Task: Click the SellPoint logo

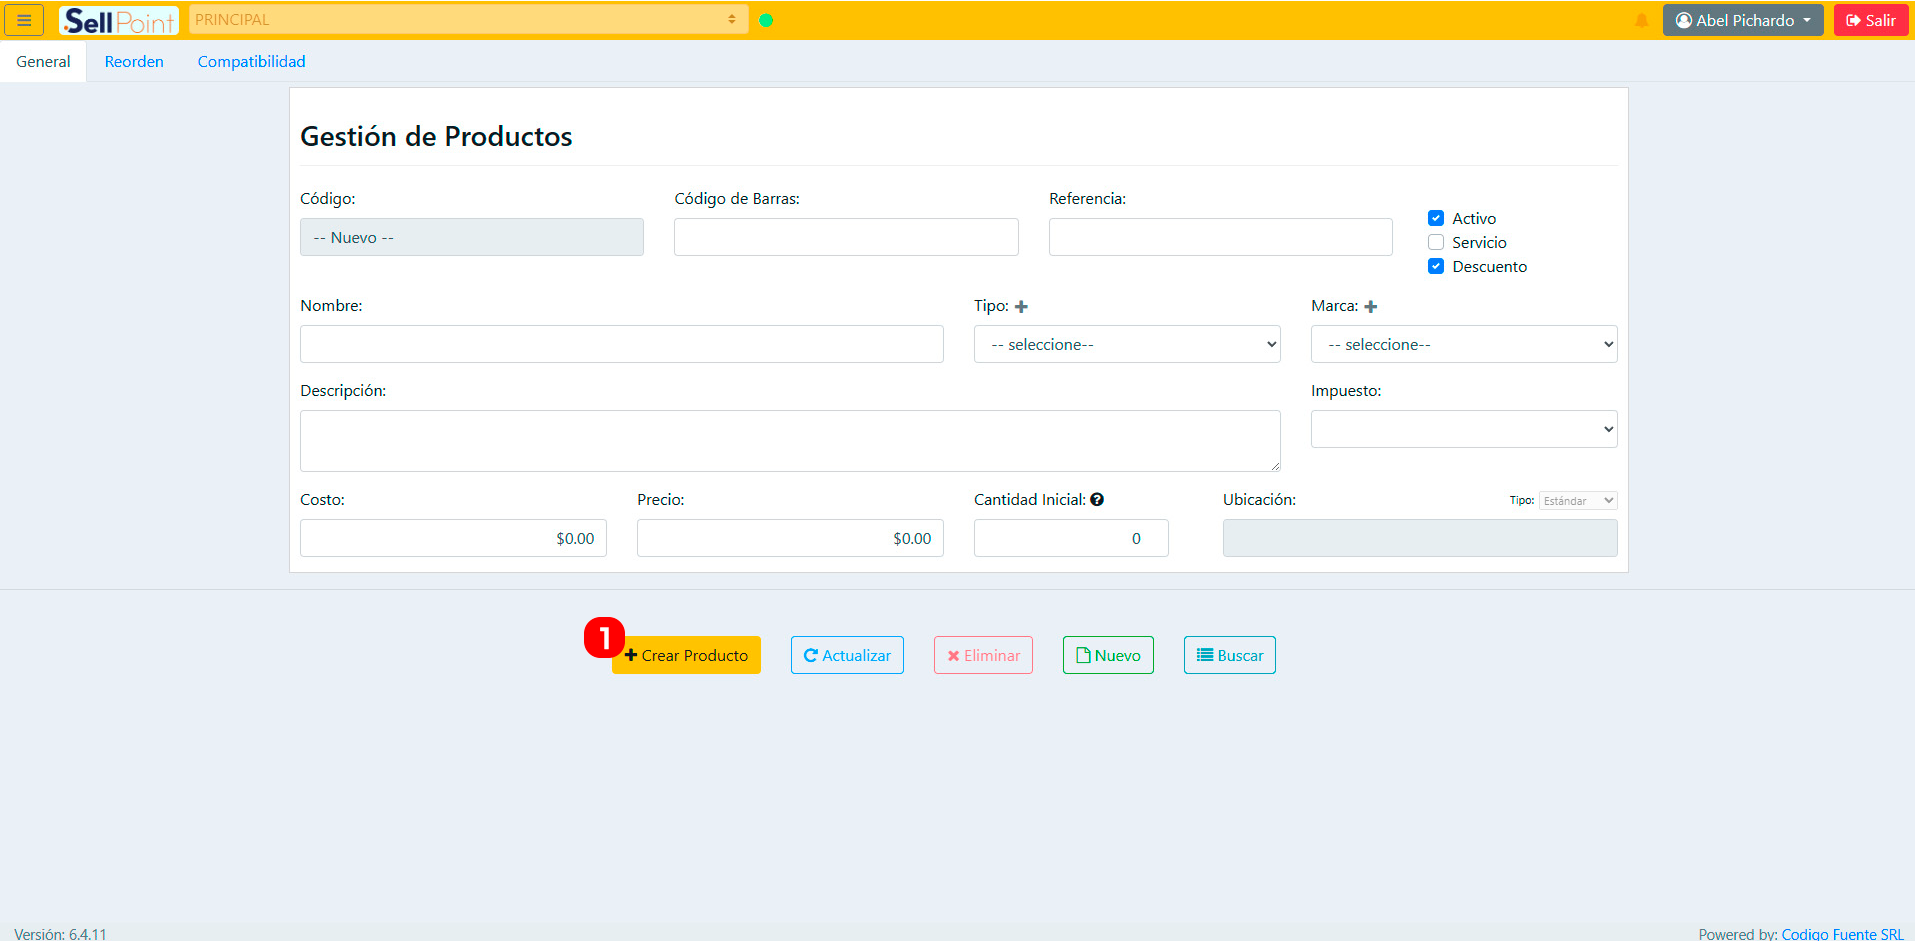Action: point(119,20)
